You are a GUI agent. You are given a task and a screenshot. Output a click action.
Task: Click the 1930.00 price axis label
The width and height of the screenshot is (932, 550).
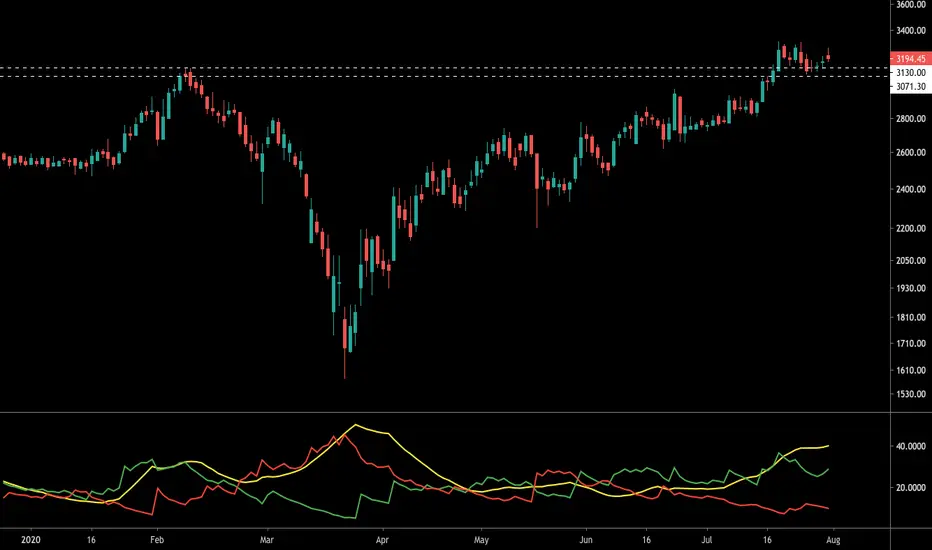click(x=911, y=288)
